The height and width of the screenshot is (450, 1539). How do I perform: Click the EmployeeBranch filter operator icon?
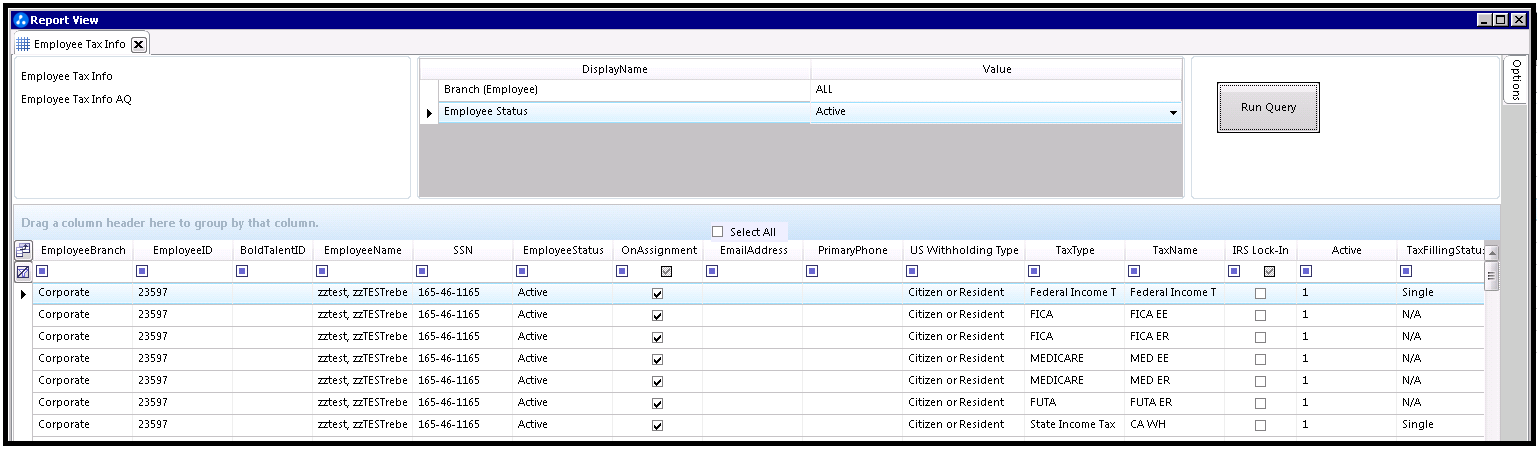[x=42, y=271]
